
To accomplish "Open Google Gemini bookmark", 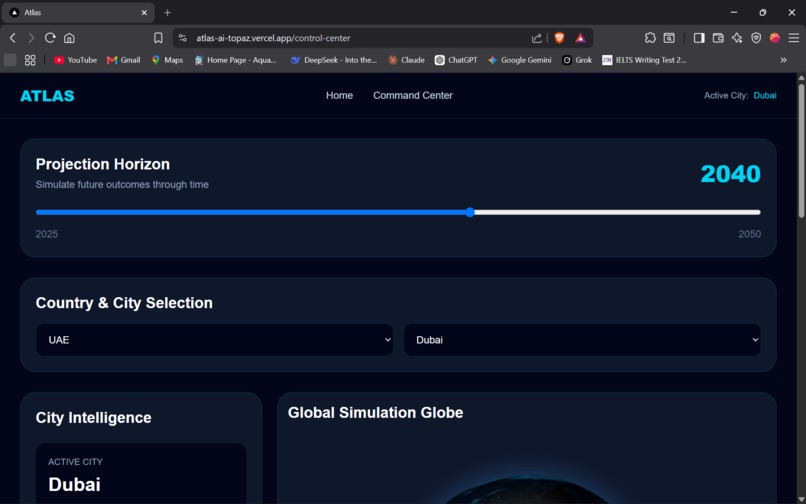I will [x=520, y=60].
